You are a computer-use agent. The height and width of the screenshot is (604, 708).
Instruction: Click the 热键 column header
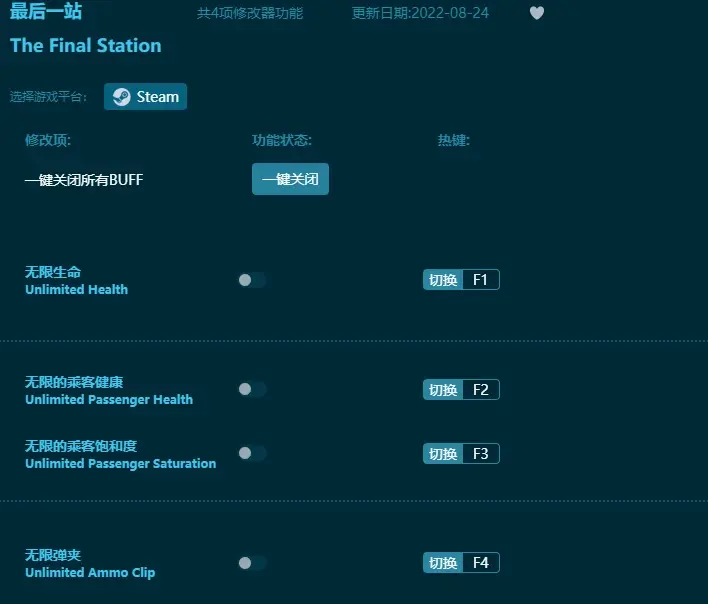click(454, 140)
